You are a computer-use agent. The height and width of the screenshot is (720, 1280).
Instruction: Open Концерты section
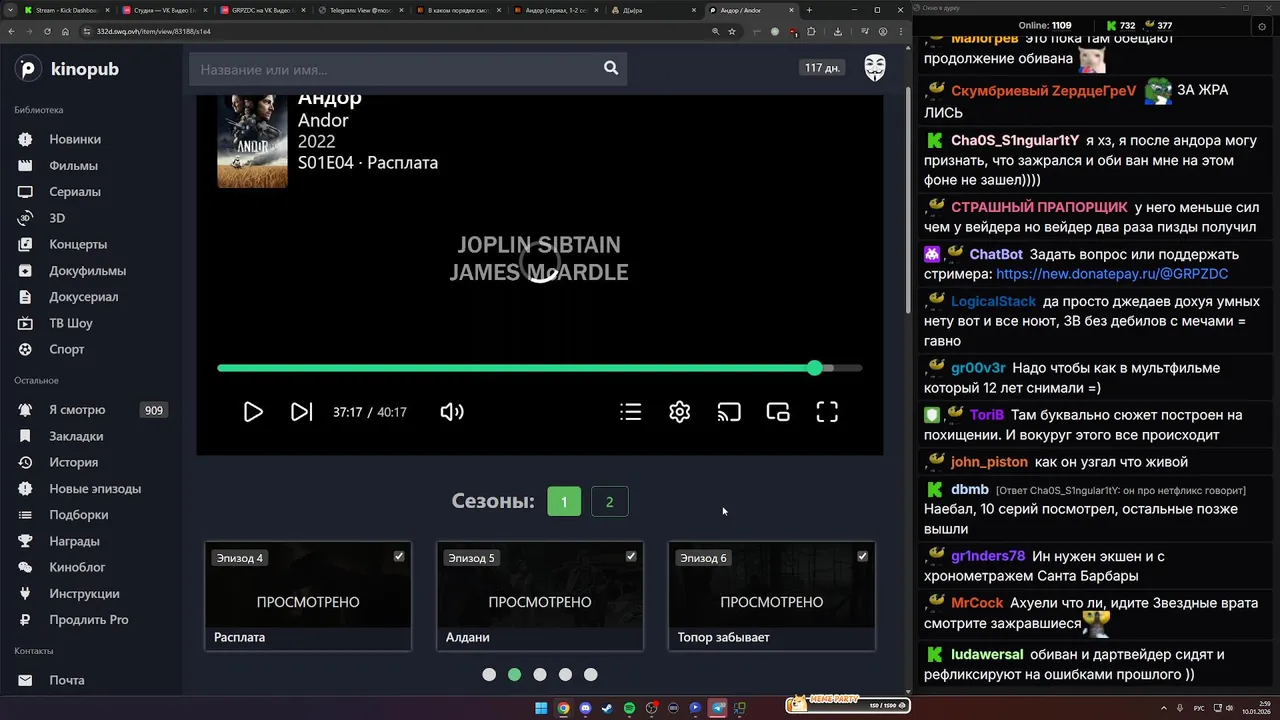78,244
